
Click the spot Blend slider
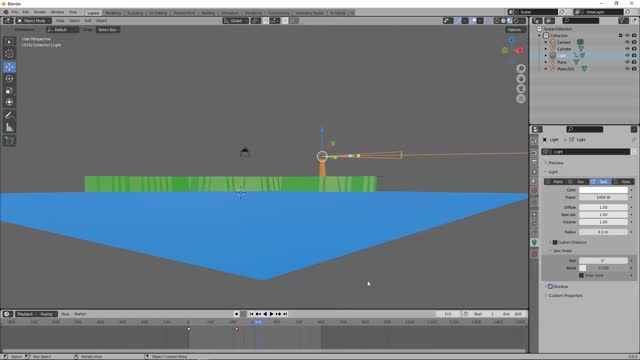click(603, 268)
